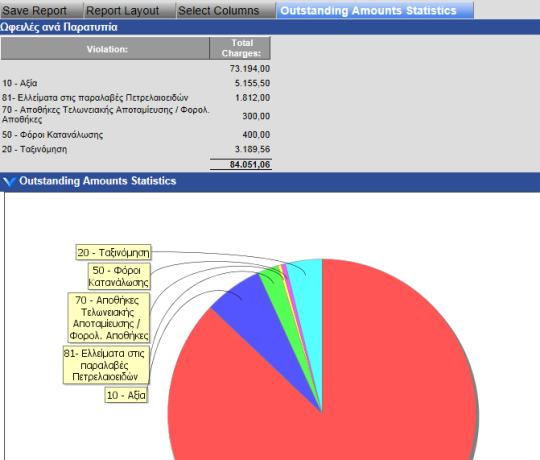This screenshot has height=460, width=540.
Task: Click the 73.194,00 amount cell
Action: click(x=250, y=69)
